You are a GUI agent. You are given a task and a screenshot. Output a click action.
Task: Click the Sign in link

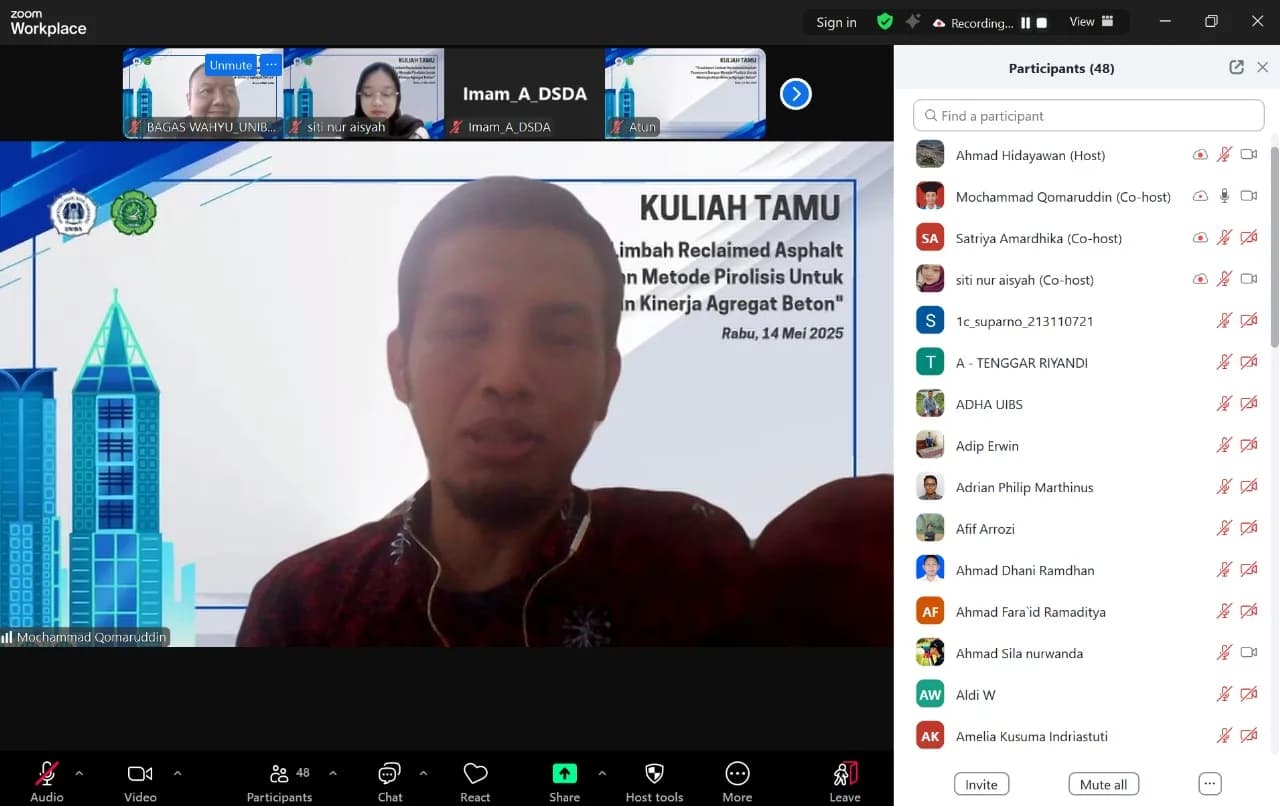coord(836,22)
